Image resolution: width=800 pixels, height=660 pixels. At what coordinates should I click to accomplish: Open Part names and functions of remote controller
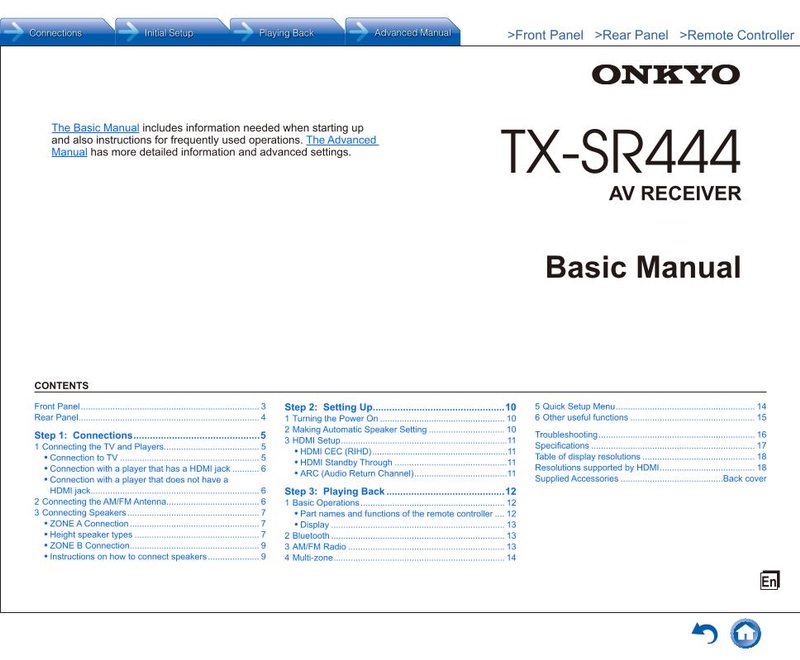pyautogui.click(x=405, y=514)
